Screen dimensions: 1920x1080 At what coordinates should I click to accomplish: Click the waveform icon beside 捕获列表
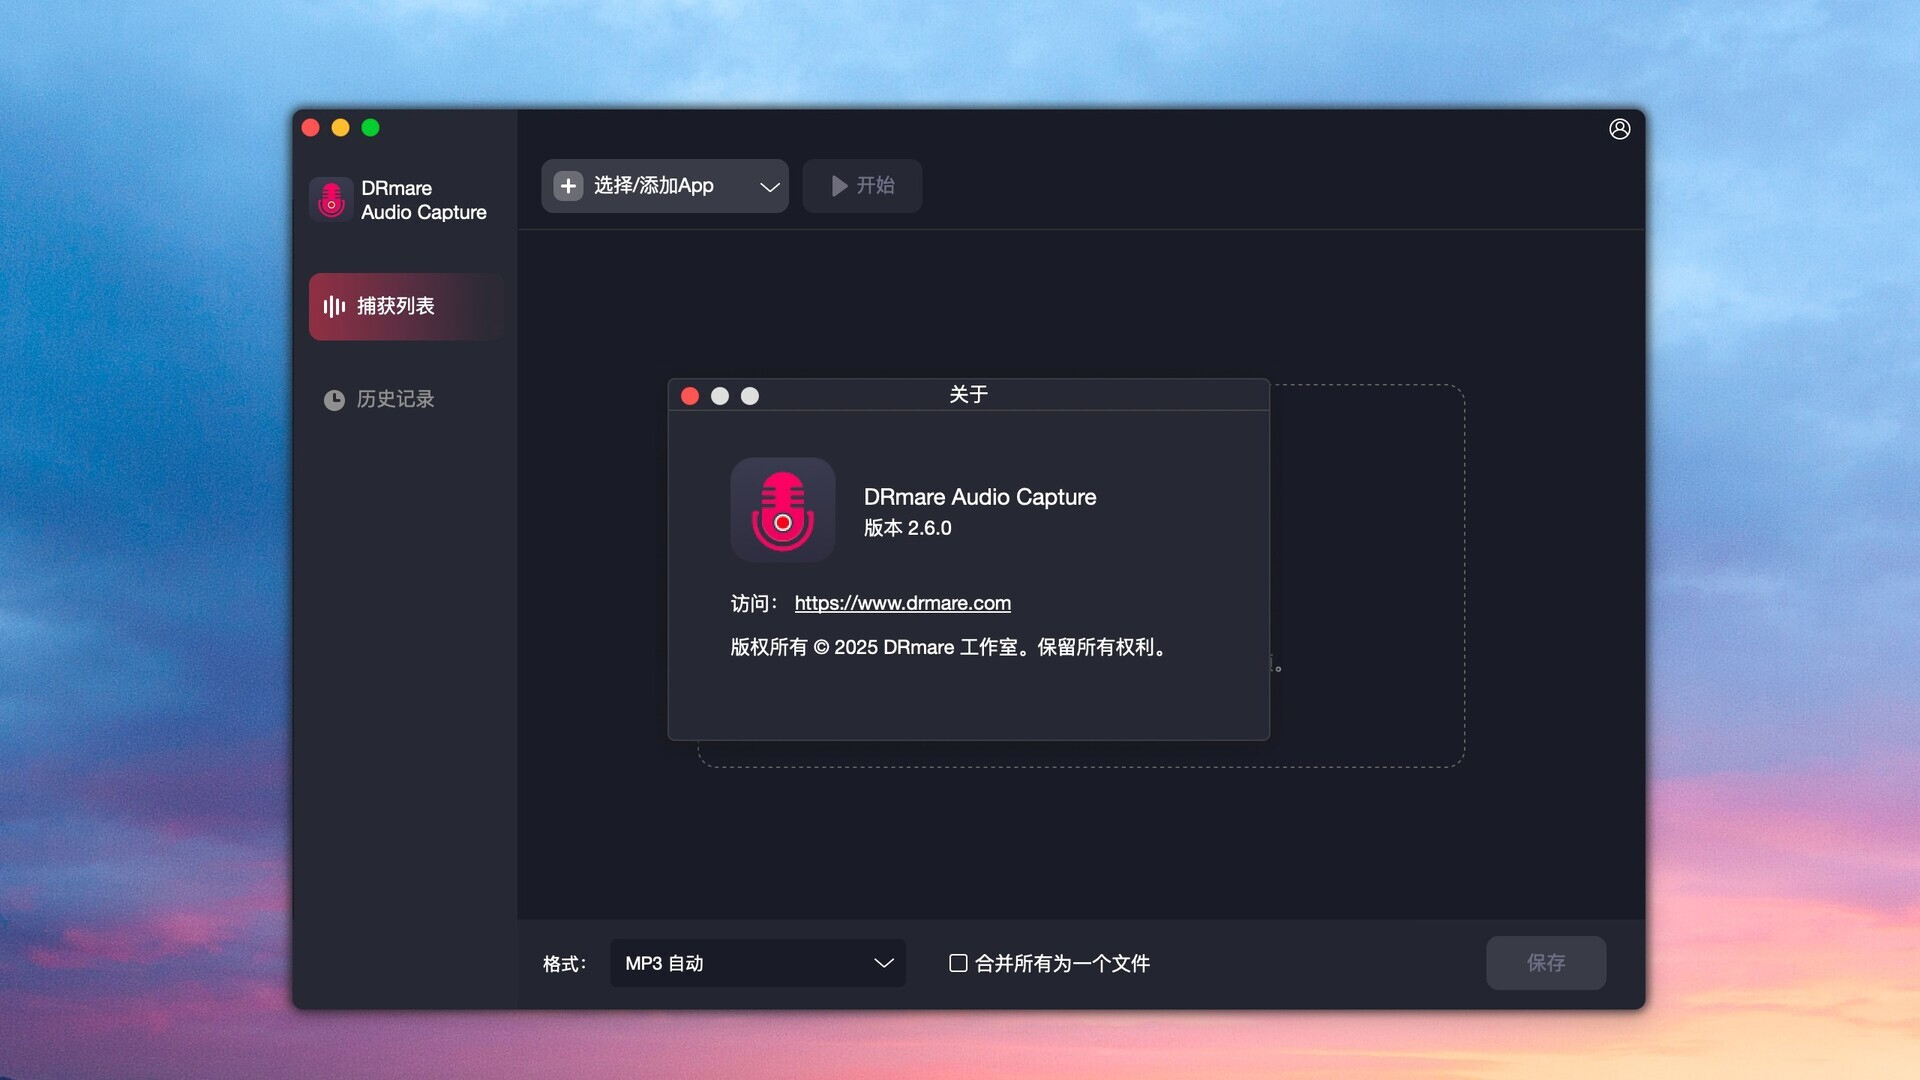pyautogui.click(x=334, y=306)
